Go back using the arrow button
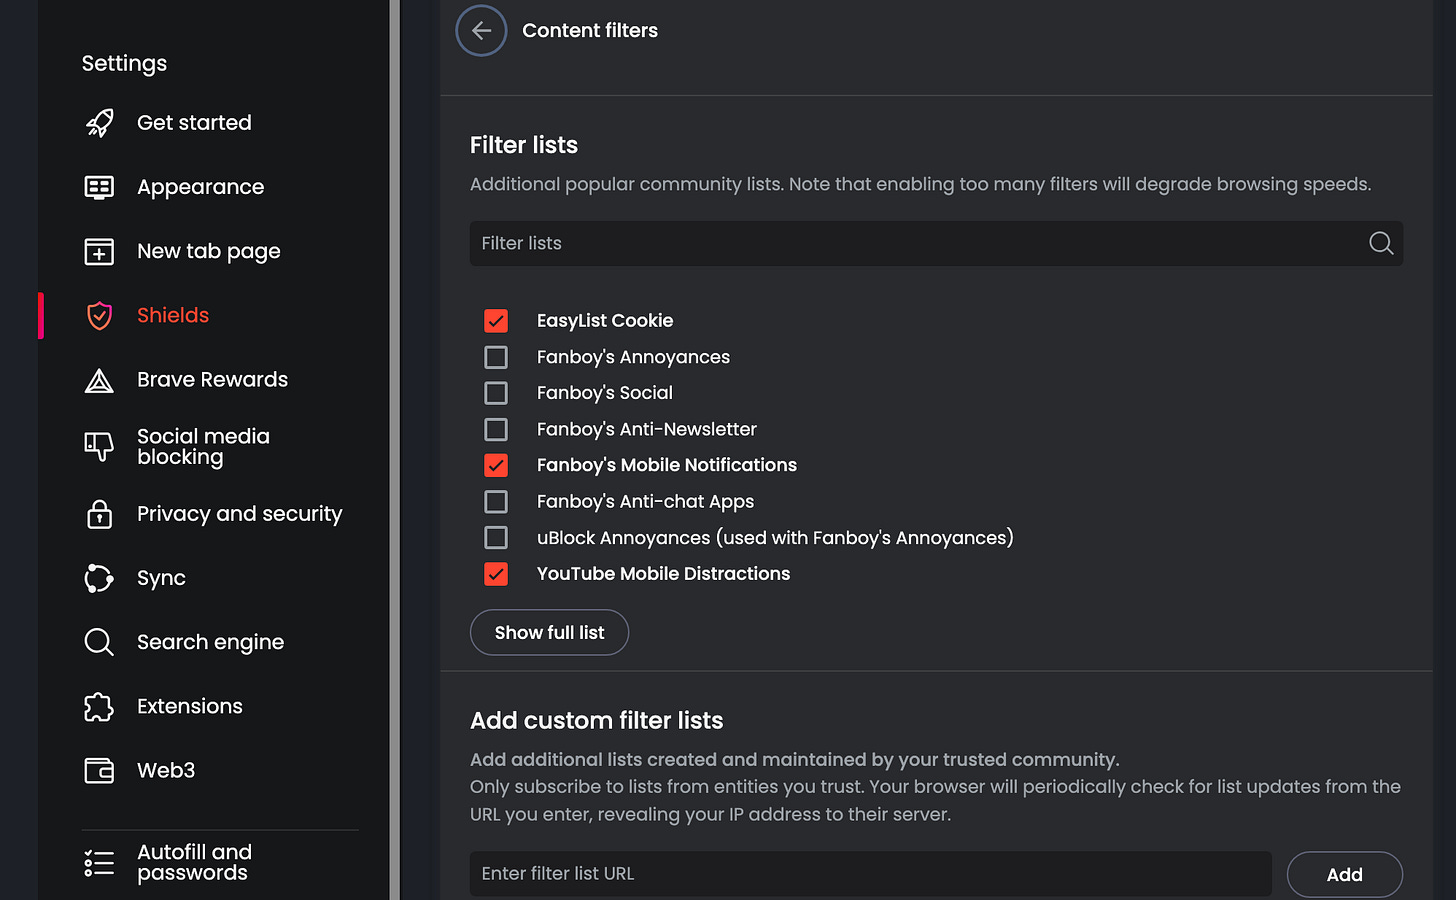 click(481, 30)
